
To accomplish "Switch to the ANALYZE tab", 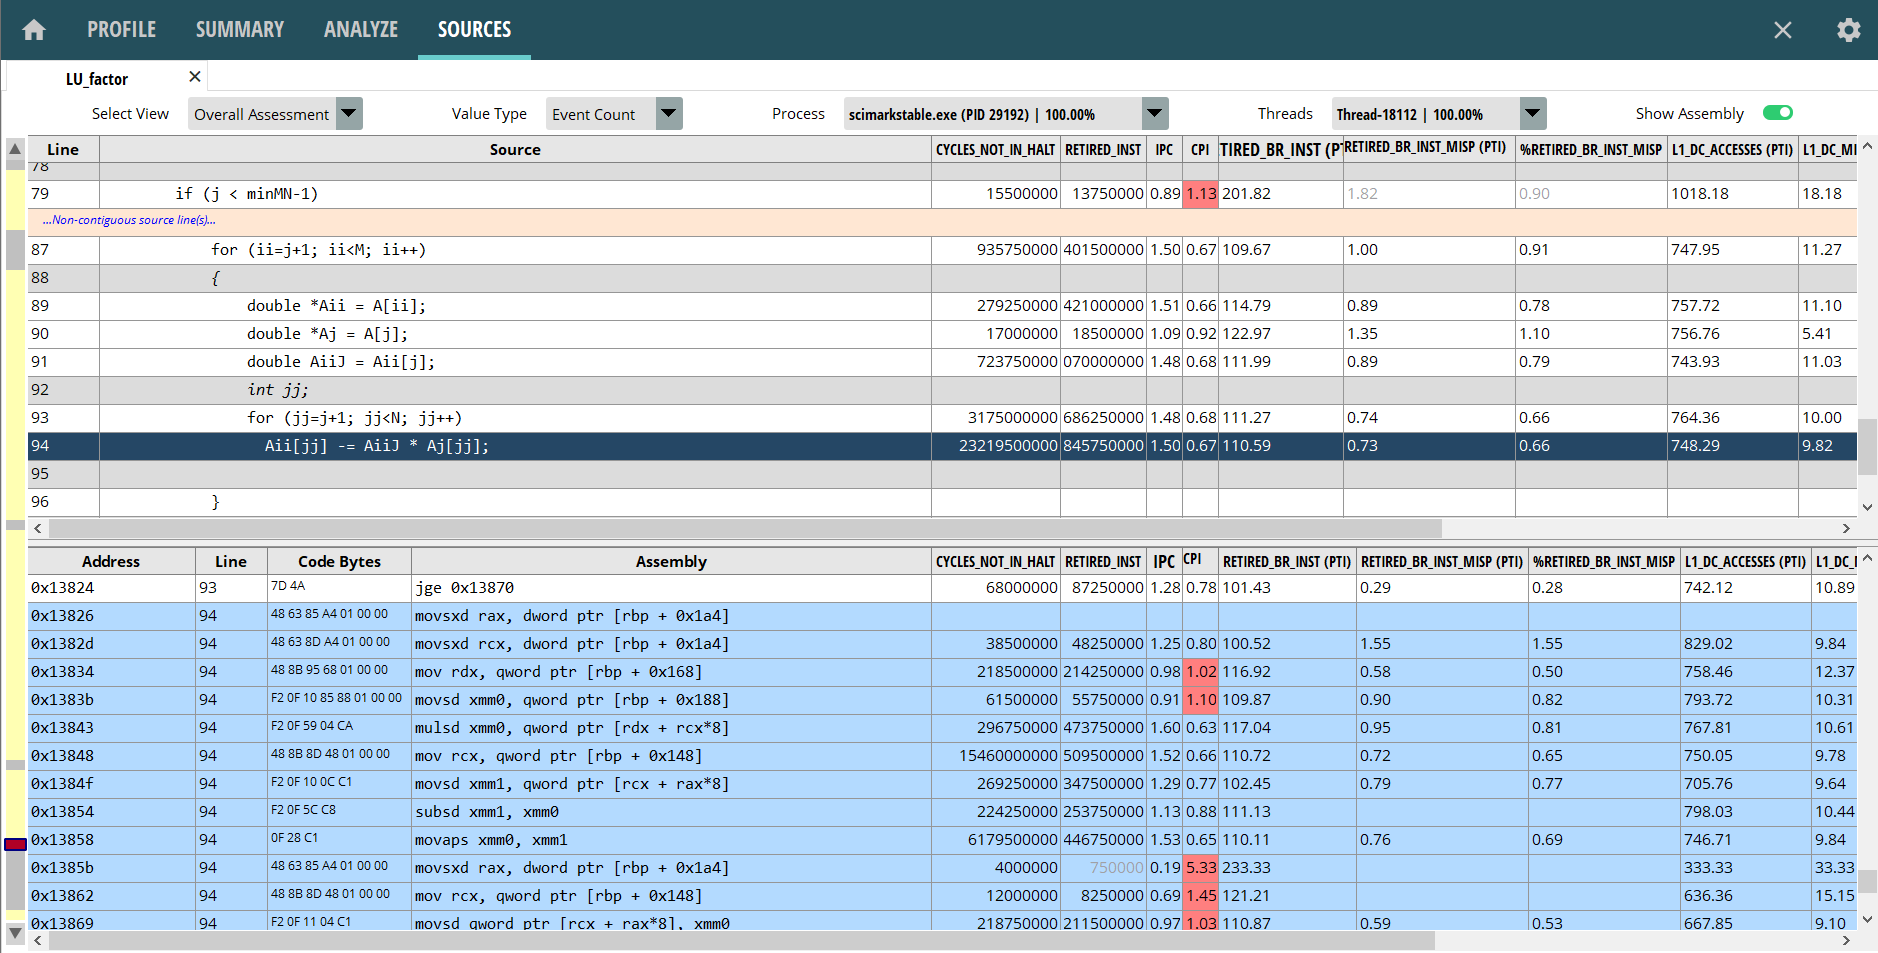I will click(360, 30).
